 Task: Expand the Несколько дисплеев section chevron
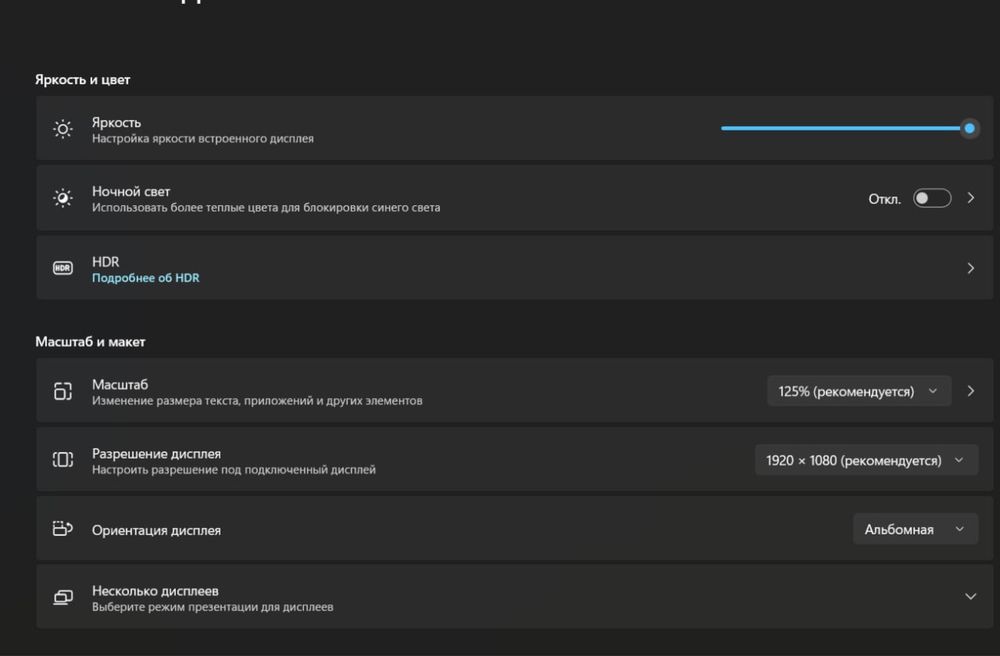pos(970,597)
